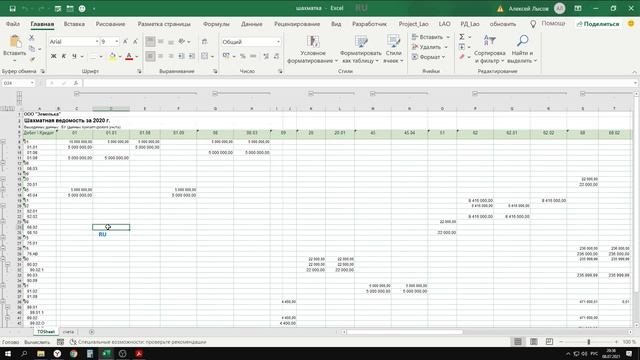Screen dimensions: 640x360
Task: Select the счета worksheet tab
Action: coord(68,332)
